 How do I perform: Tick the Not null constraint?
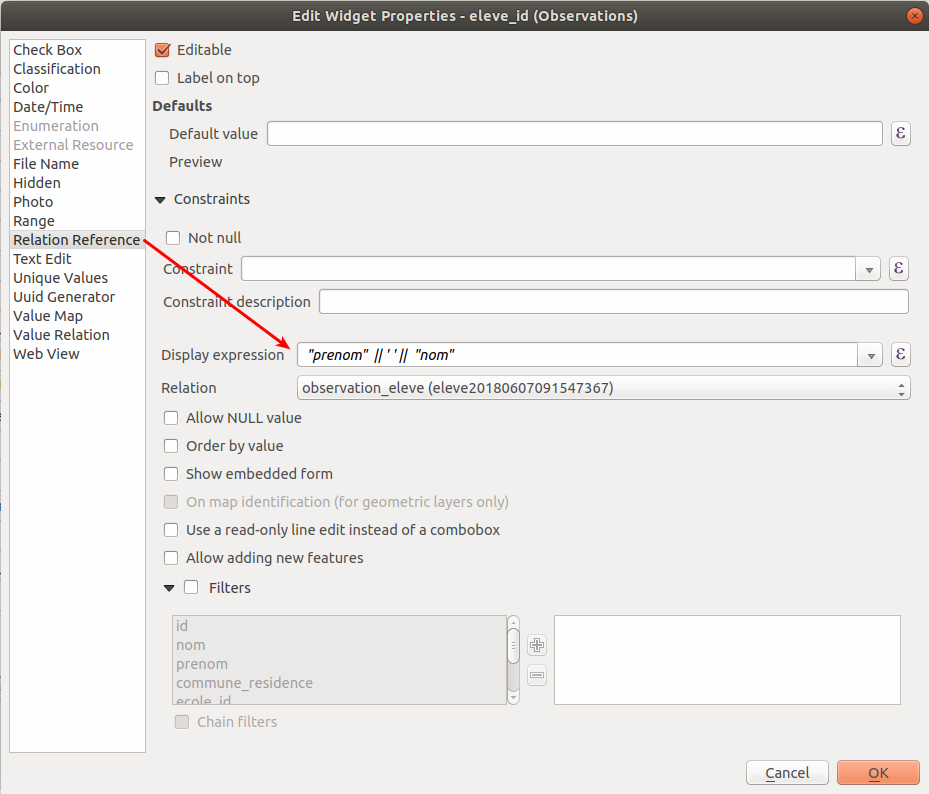pos(173,238)
